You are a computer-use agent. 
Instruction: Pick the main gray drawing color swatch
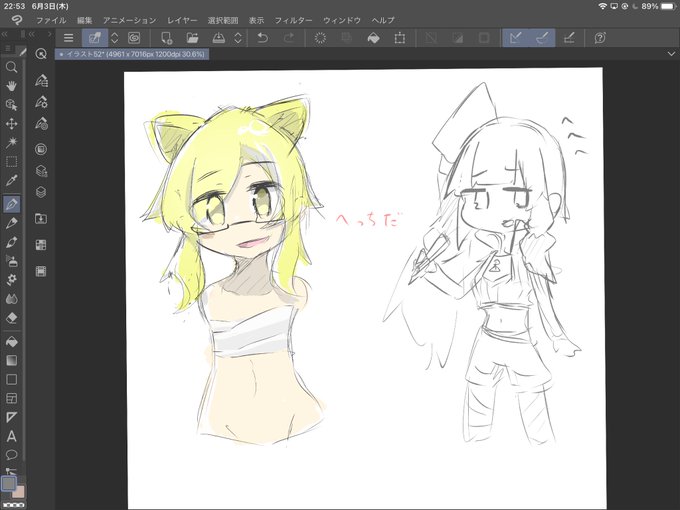pyautogui.click(x=9, y=483)
